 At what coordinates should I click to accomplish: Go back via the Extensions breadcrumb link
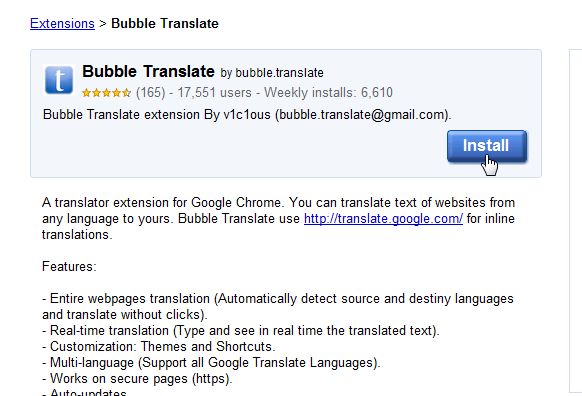tap(62, 23)
